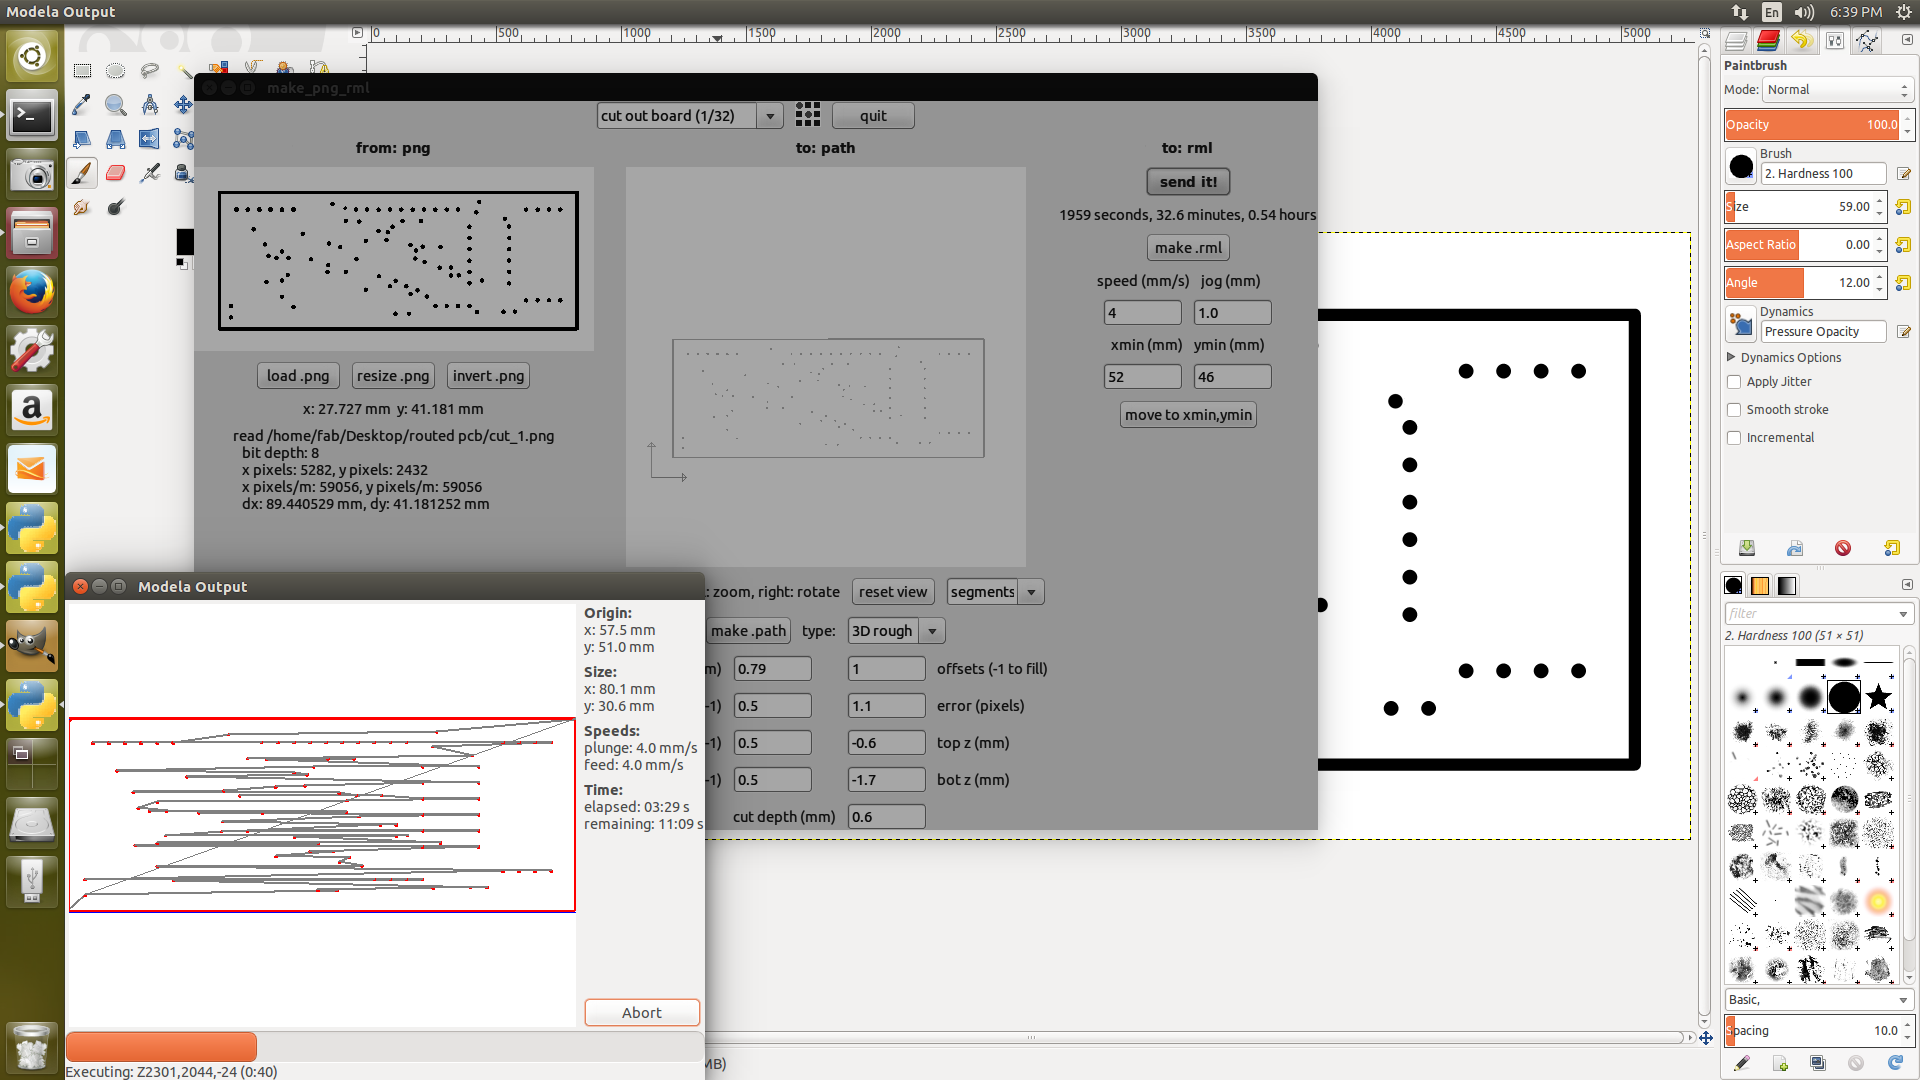Select the Flip tool
1920x1080 pixels.
click(x=149, y=139)
